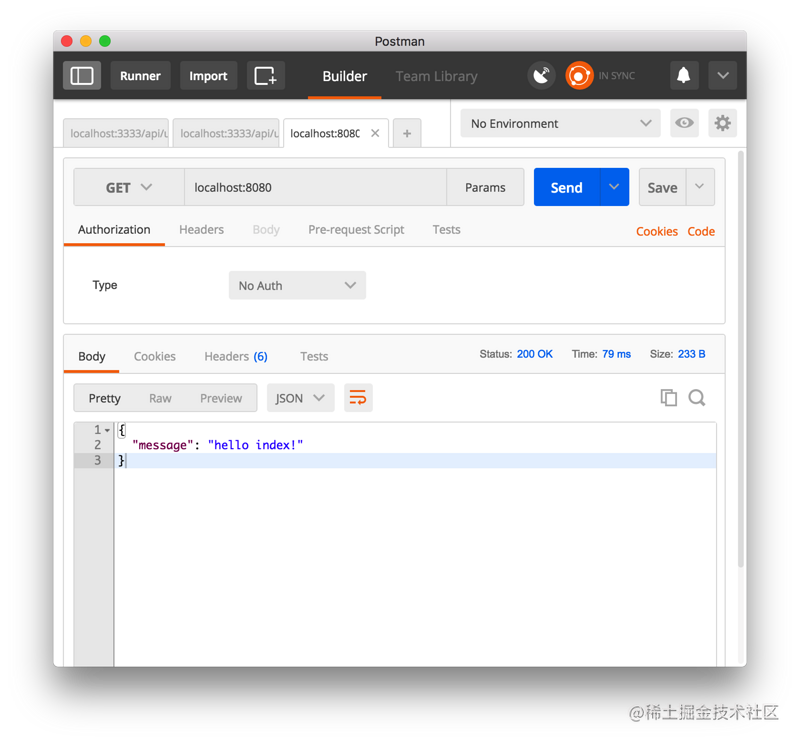Collapse the JSON object at line 1
This screenshot has width=800, height=743.
[107, 430]
